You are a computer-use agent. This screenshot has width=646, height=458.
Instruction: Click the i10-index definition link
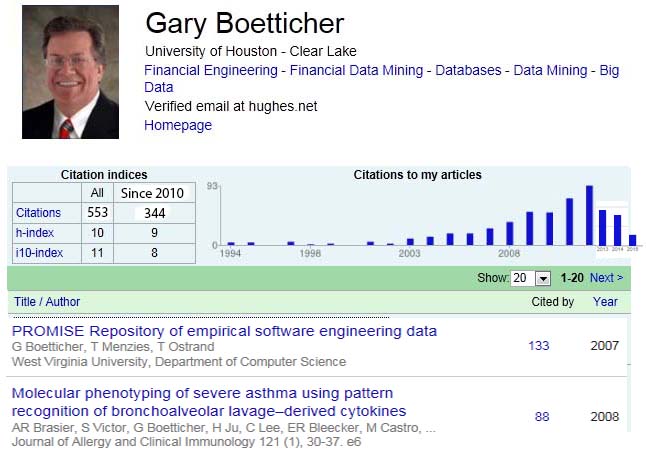click(x=39, y=253)
